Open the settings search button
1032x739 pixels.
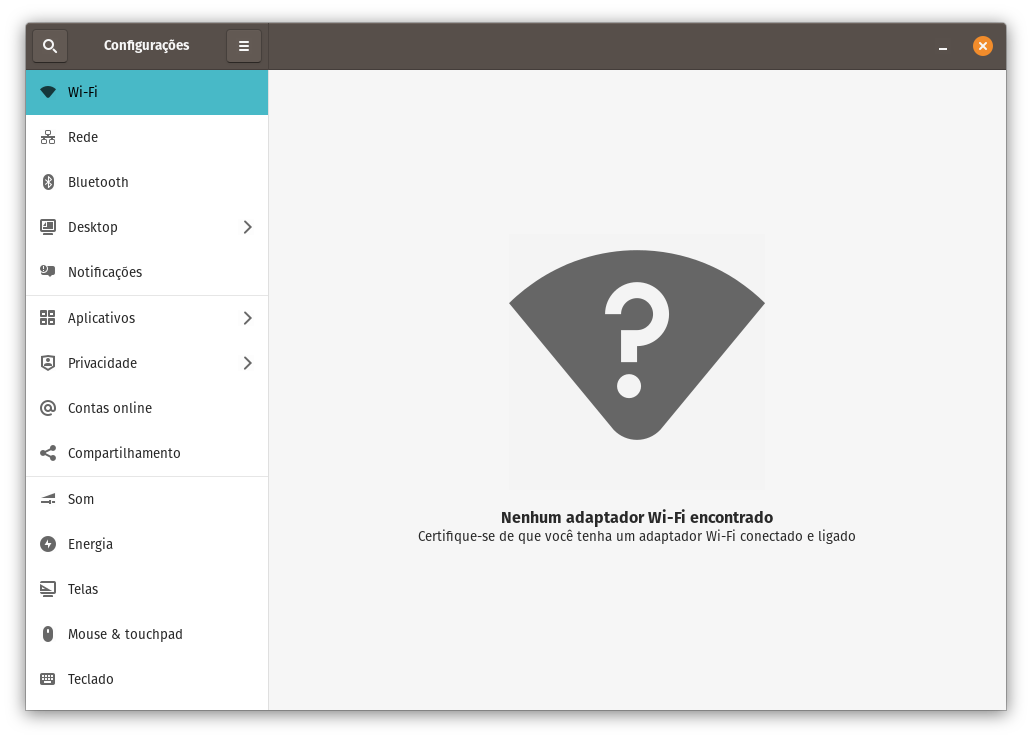coord(50,46)
